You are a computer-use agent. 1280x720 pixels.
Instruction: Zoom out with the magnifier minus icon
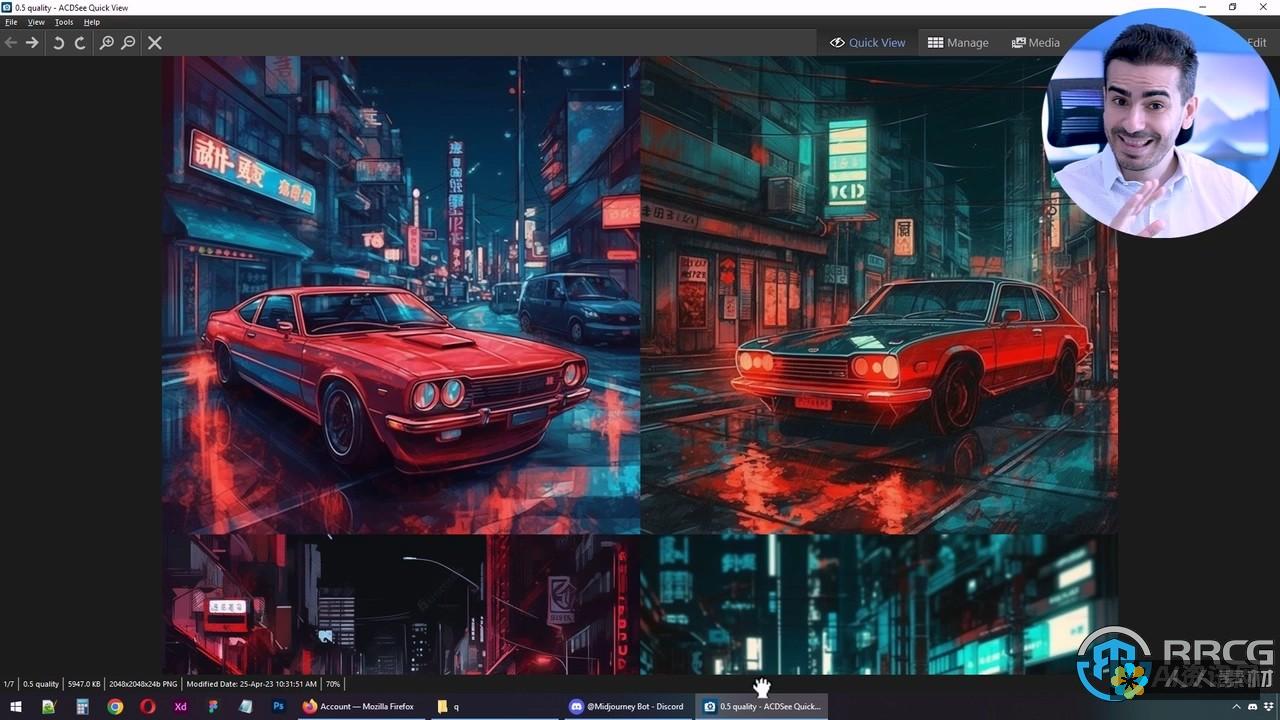click(128, 42)
